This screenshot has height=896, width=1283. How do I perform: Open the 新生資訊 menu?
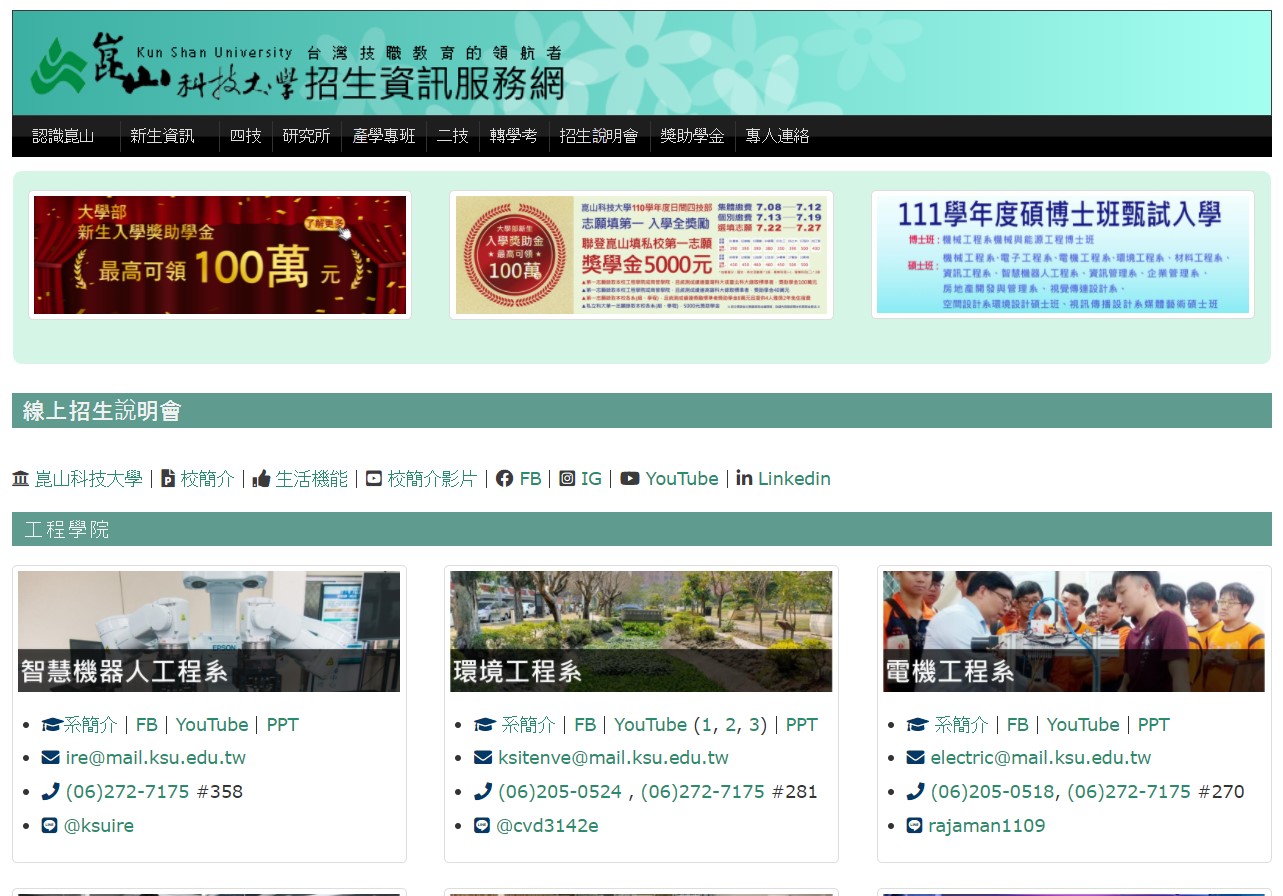(x=162, y=137)
